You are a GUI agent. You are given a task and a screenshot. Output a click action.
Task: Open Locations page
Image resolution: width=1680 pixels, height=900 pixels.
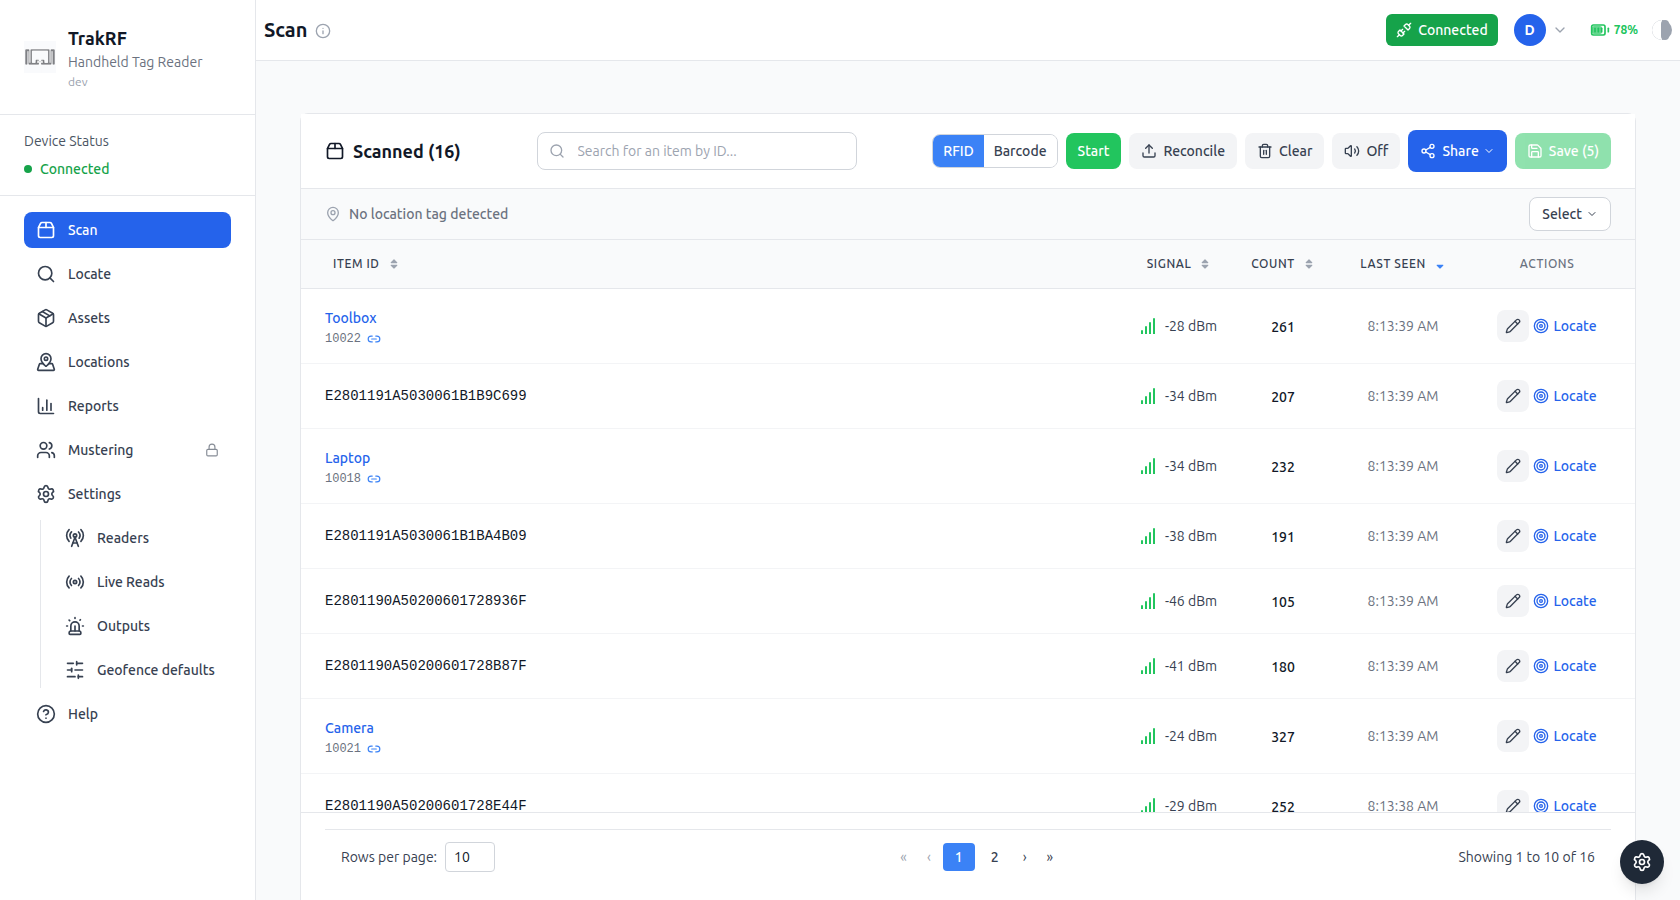[127, 362]
